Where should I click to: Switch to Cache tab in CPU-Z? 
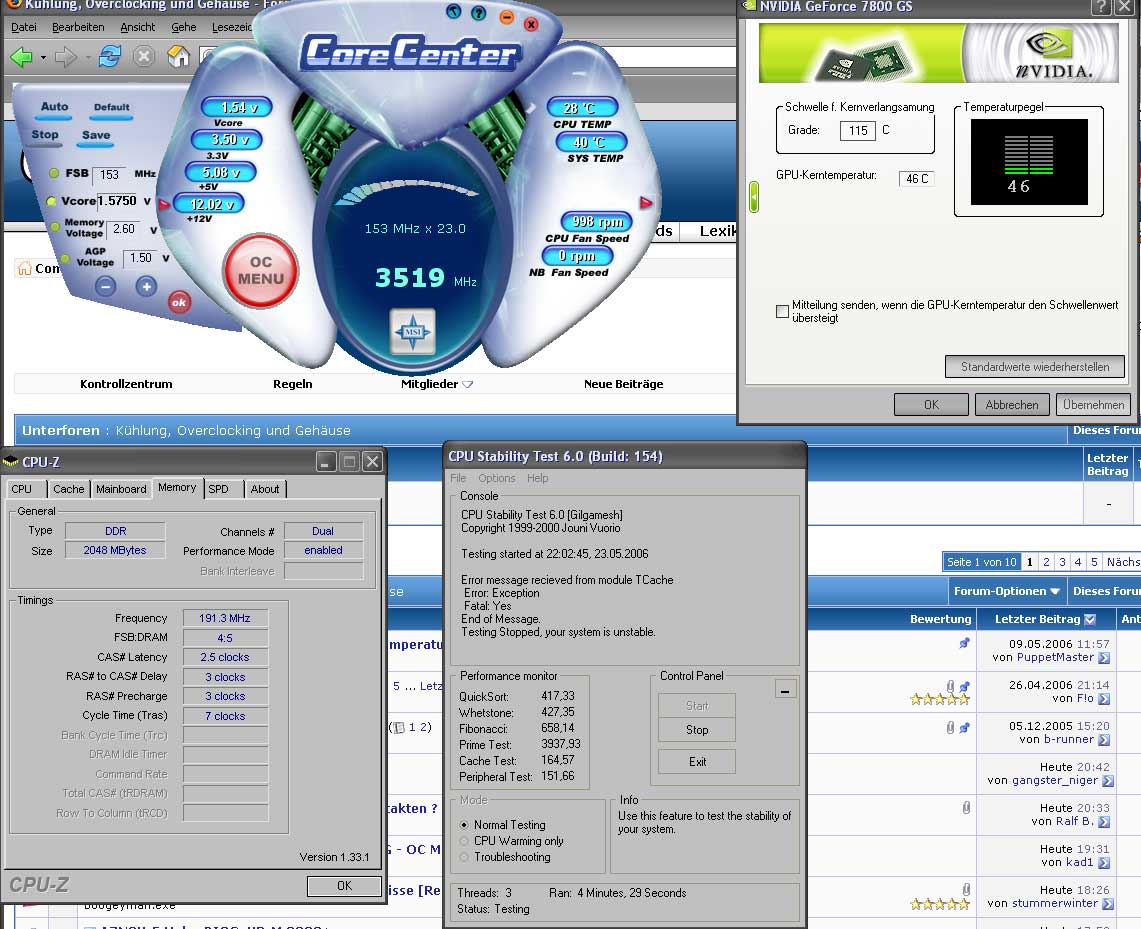coord(68,489)
